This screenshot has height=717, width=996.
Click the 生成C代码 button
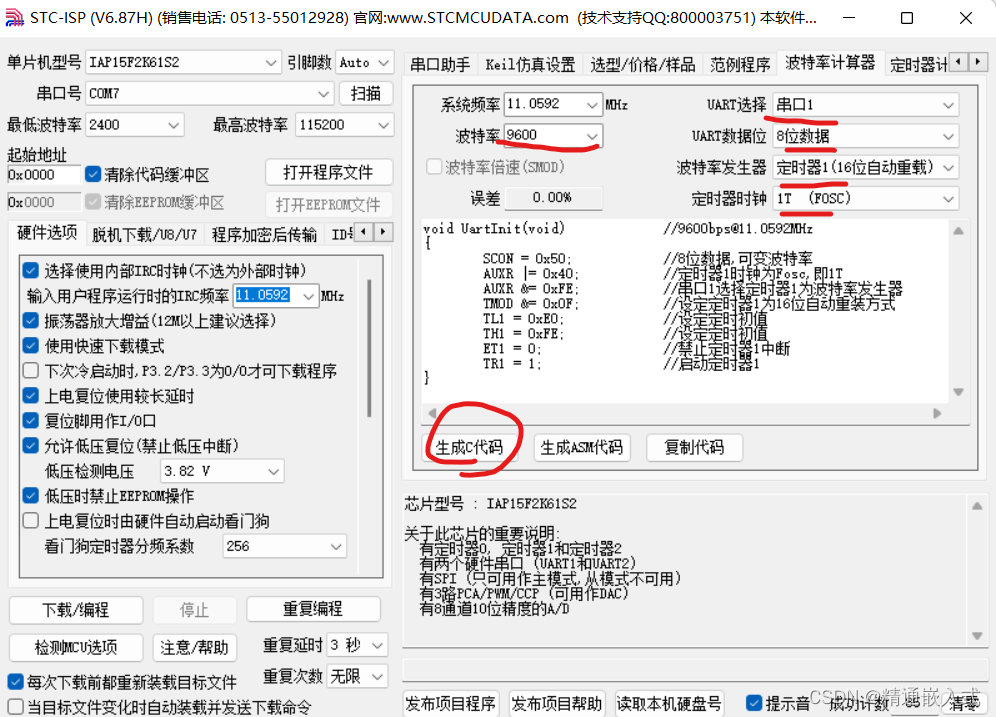click(472, 447)
